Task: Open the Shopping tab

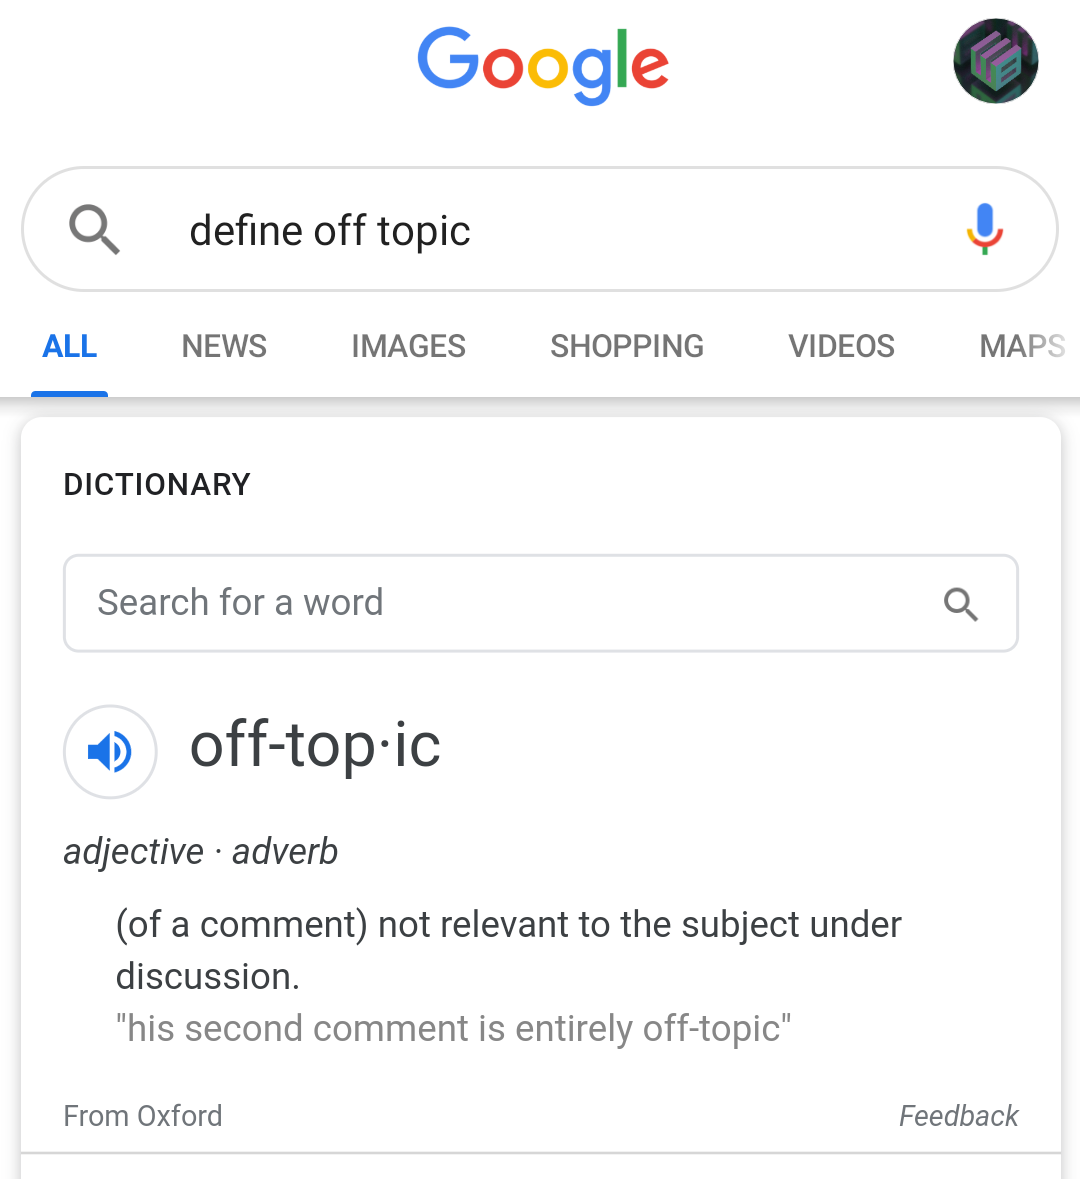Action: click(627, 347)
